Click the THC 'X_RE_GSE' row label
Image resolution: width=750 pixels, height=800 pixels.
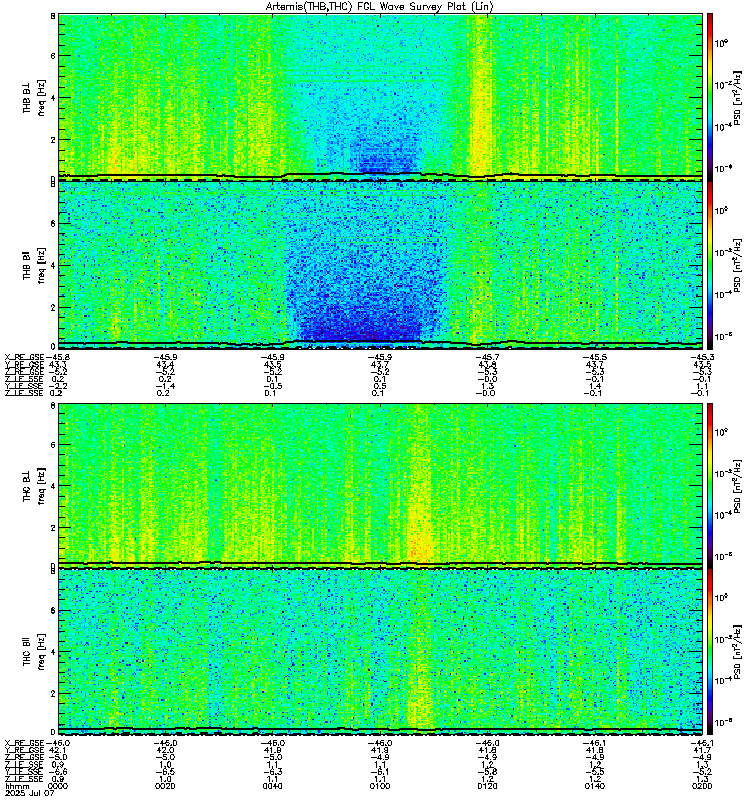click(24, 743)
